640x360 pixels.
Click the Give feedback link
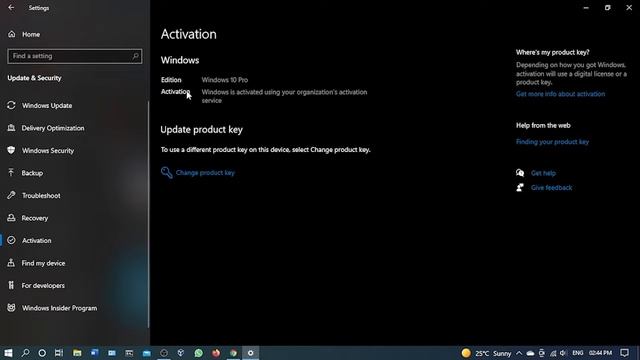(x=551, y=188)
